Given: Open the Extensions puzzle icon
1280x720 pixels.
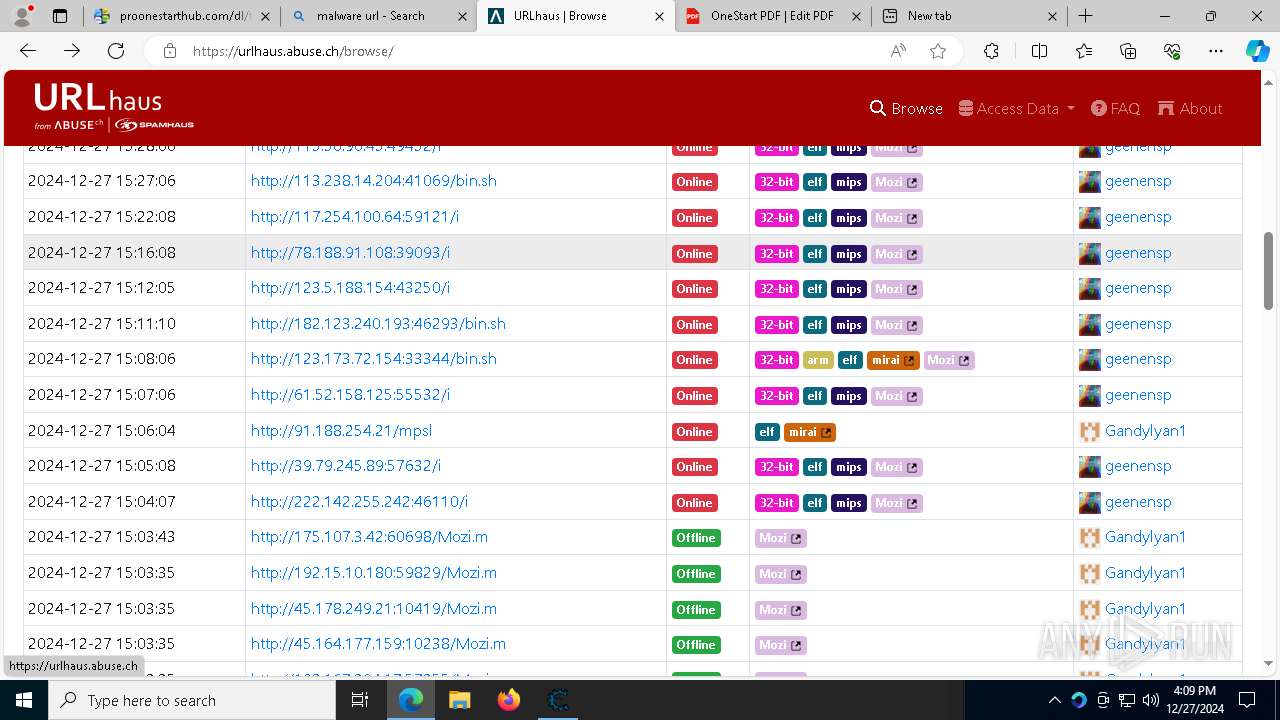Looking at the screenshot, I should 991,51.
